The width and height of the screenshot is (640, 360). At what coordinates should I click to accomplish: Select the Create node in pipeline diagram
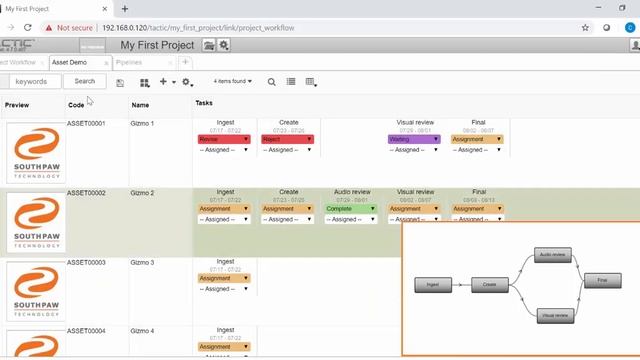click(489, 284)
